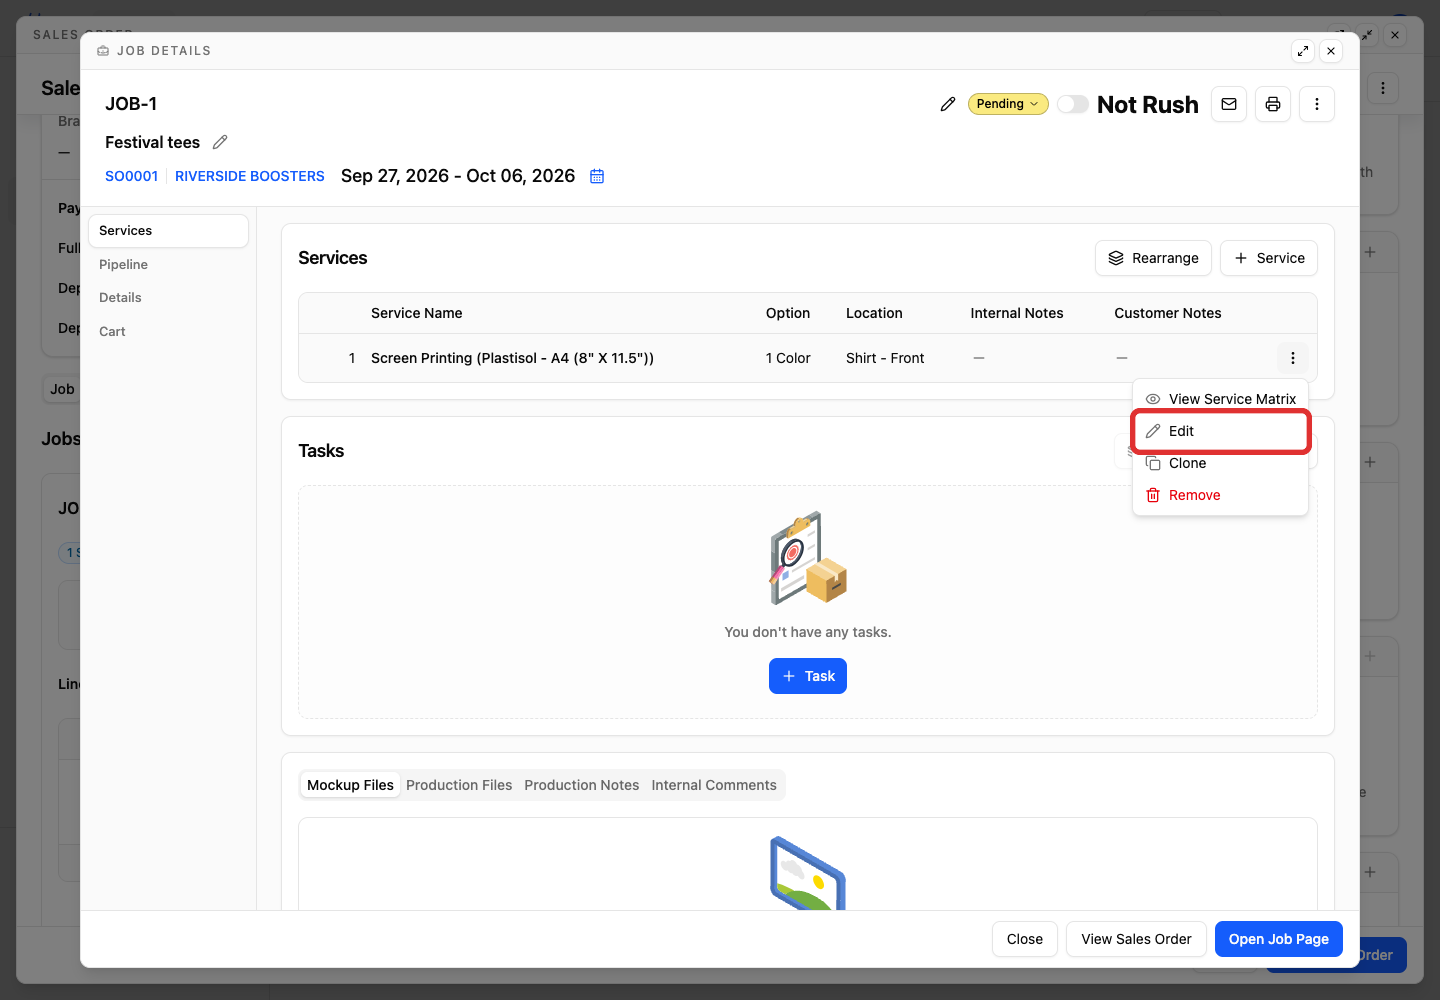
Task: Click the Customer Notes column header
Action: coord(1168,313)
